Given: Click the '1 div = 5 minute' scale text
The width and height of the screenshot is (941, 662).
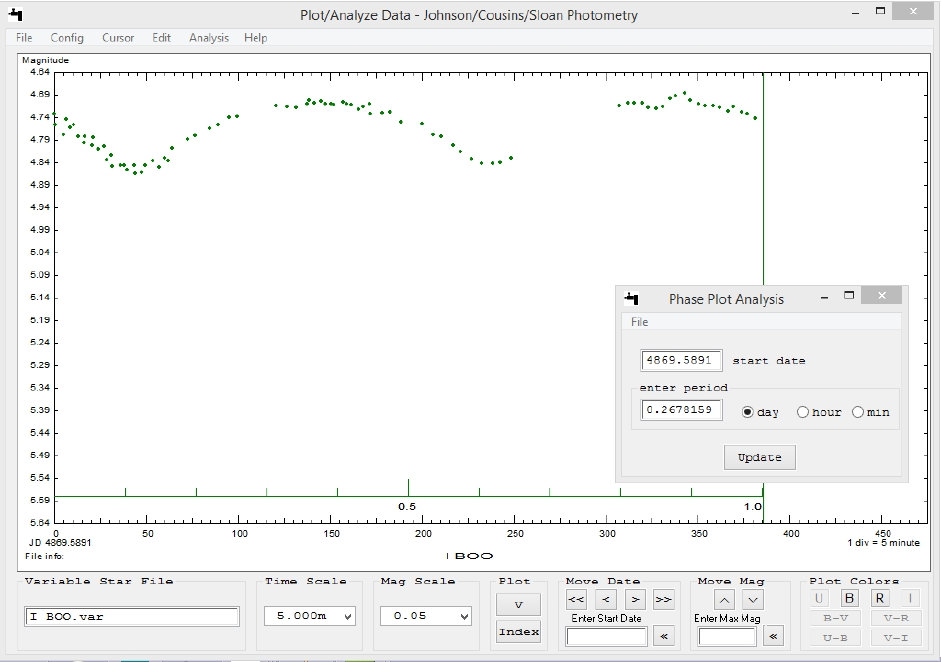Looking at the screenshot, I should click(x=883, y=543).
